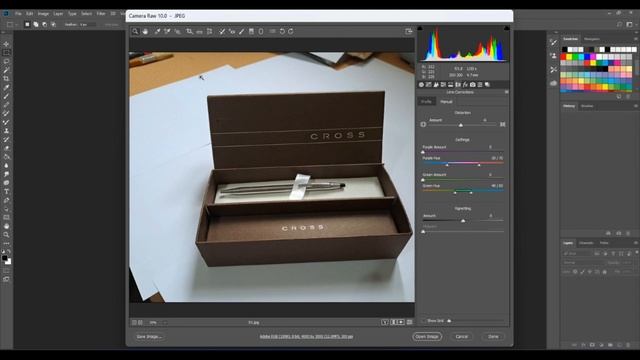Select the Camera Raw Crop tool
This screenshot has height=360, width=640.
(x=189, y=31)
